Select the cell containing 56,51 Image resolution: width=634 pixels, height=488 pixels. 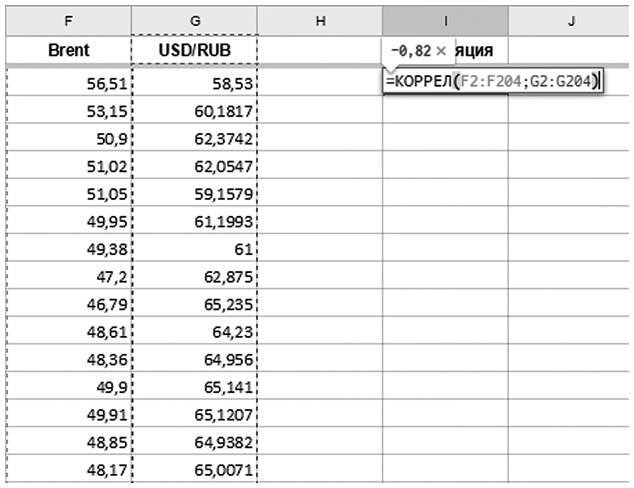68,82
